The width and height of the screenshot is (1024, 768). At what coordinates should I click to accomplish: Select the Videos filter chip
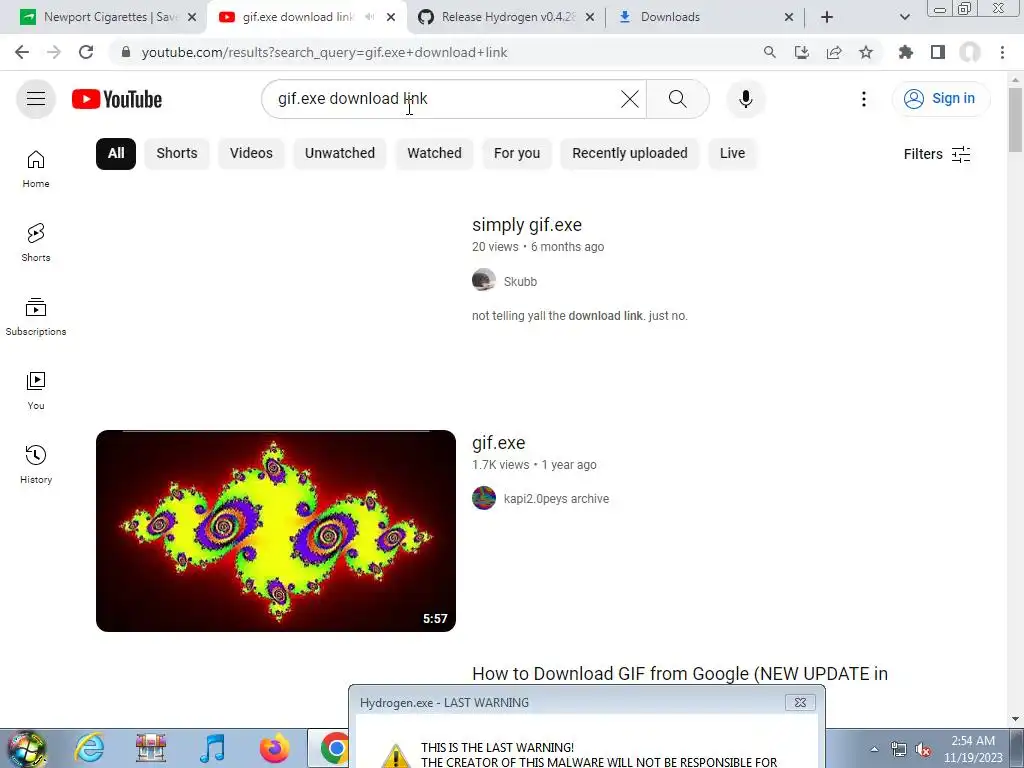(x=251, y=153)
